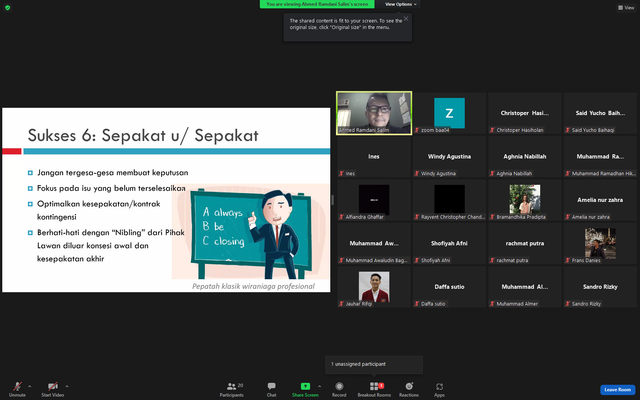This screenshot has width=640, height=400.
Task: Select the Ines participant tile
Action: point(374,156)
